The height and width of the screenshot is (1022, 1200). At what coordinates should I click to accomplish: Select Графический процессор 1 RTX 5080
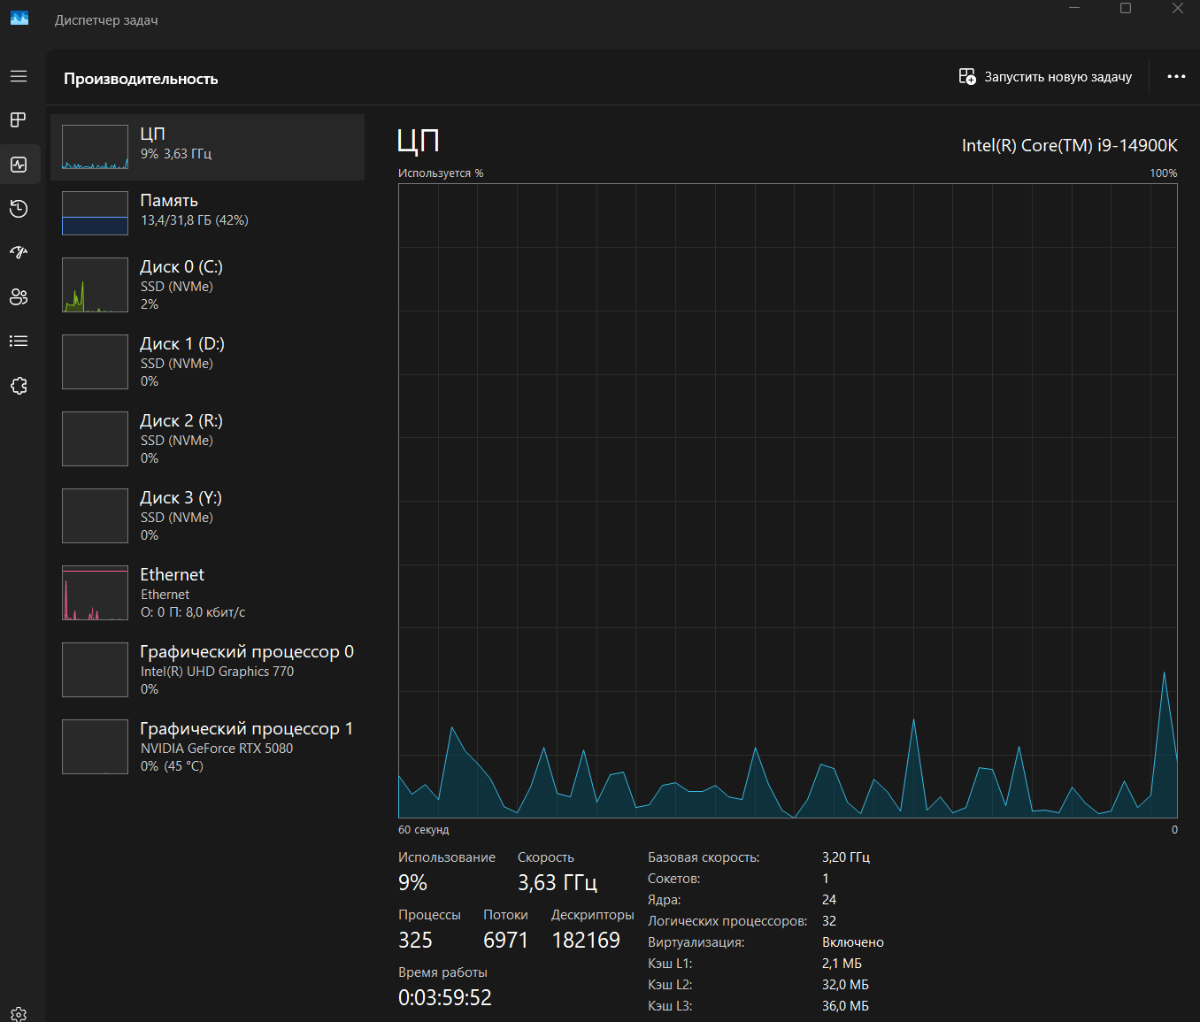coord(208,747)
